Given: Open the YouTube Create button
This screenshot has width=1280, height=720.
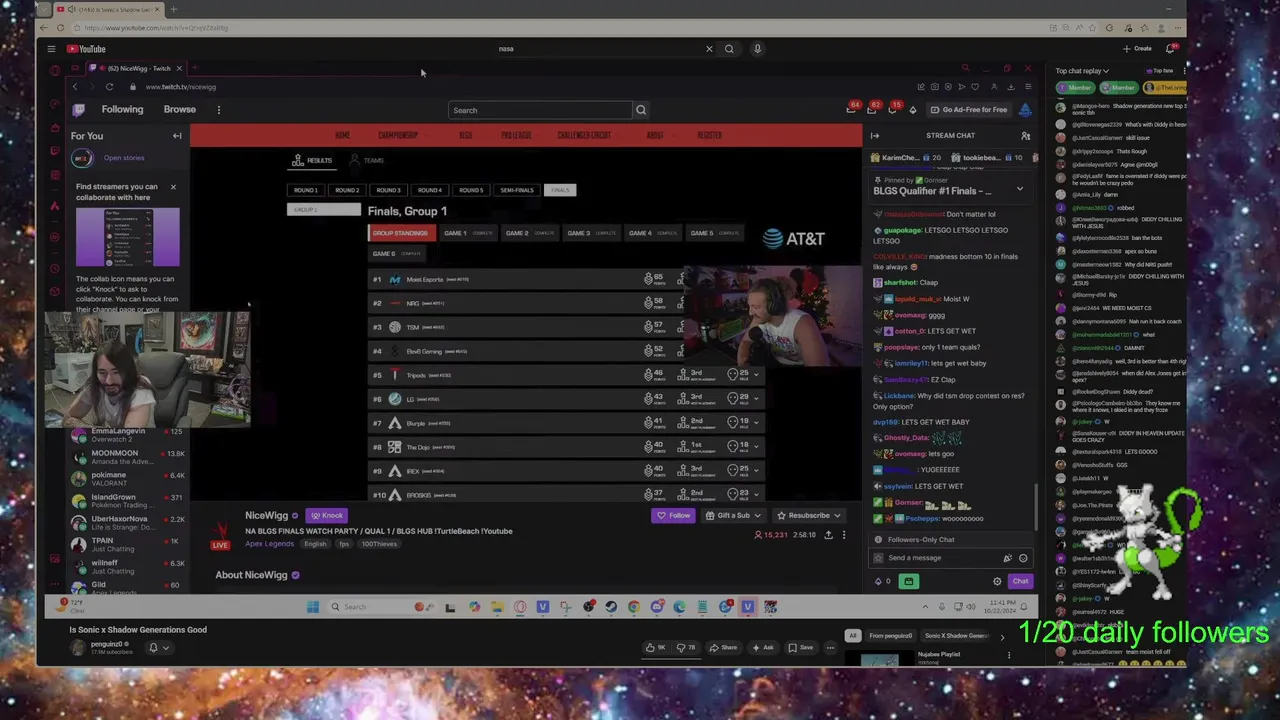Looking at the screenshot, I should (1137, 49).
